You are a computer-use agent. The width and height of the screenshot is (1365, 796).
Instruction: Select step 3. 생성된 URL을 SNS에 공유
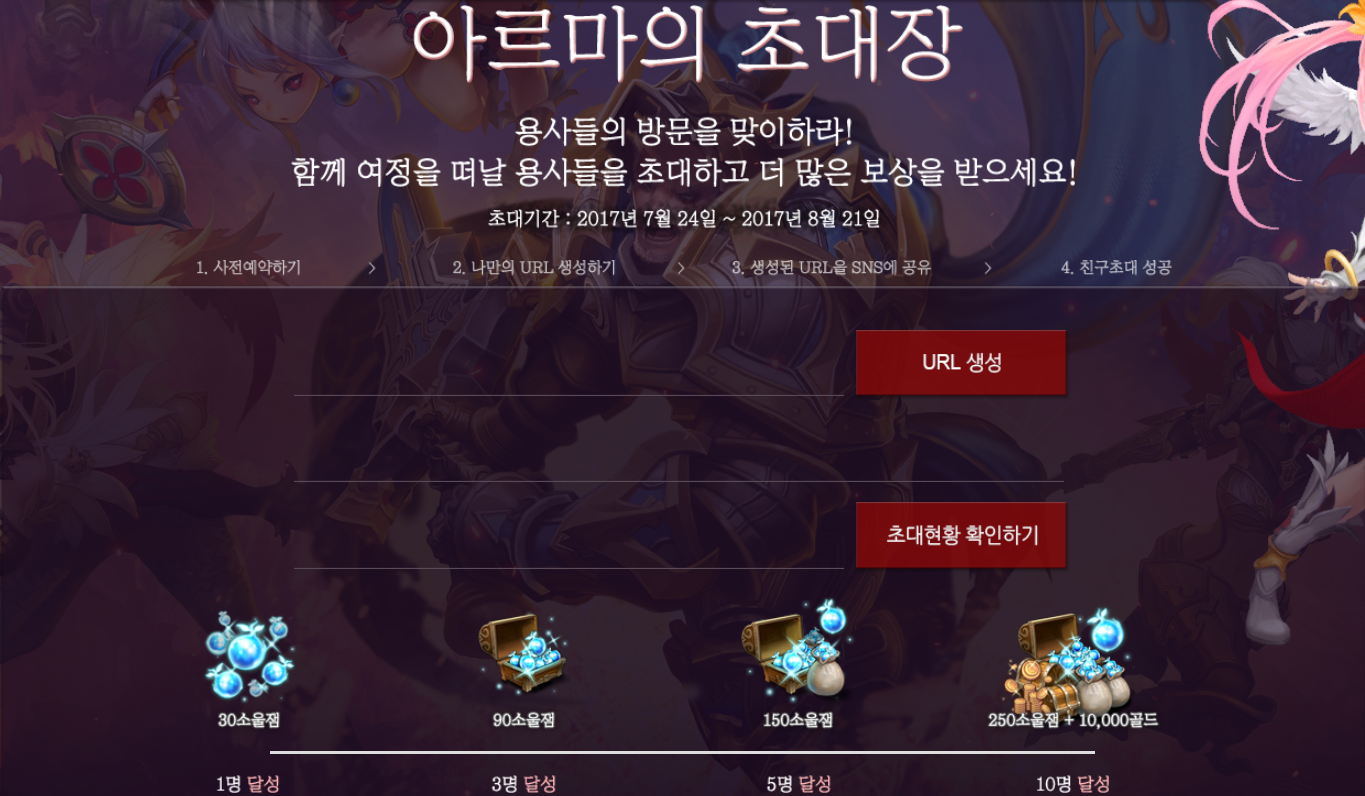coord(831,268)
